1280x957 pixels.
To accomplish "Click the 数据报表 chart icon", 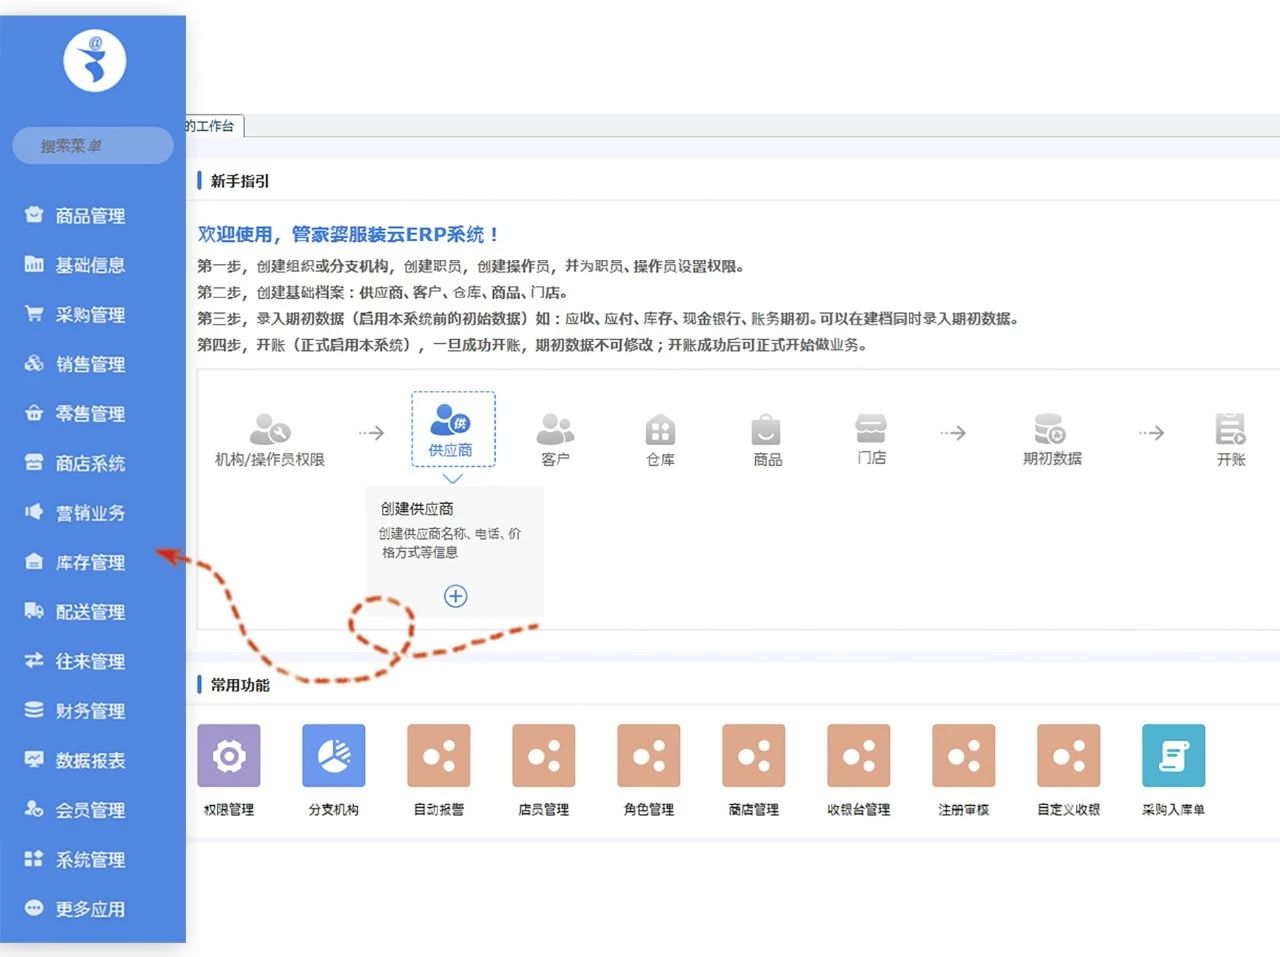I will tap(34, 759).
